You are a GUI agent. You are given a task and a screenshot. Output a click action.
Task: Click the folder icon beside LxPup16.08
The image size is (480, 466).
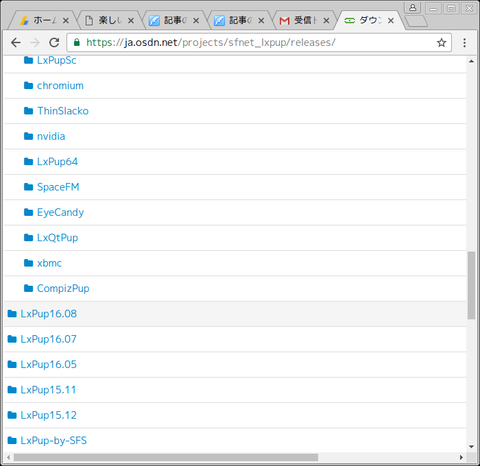[12, 314]
